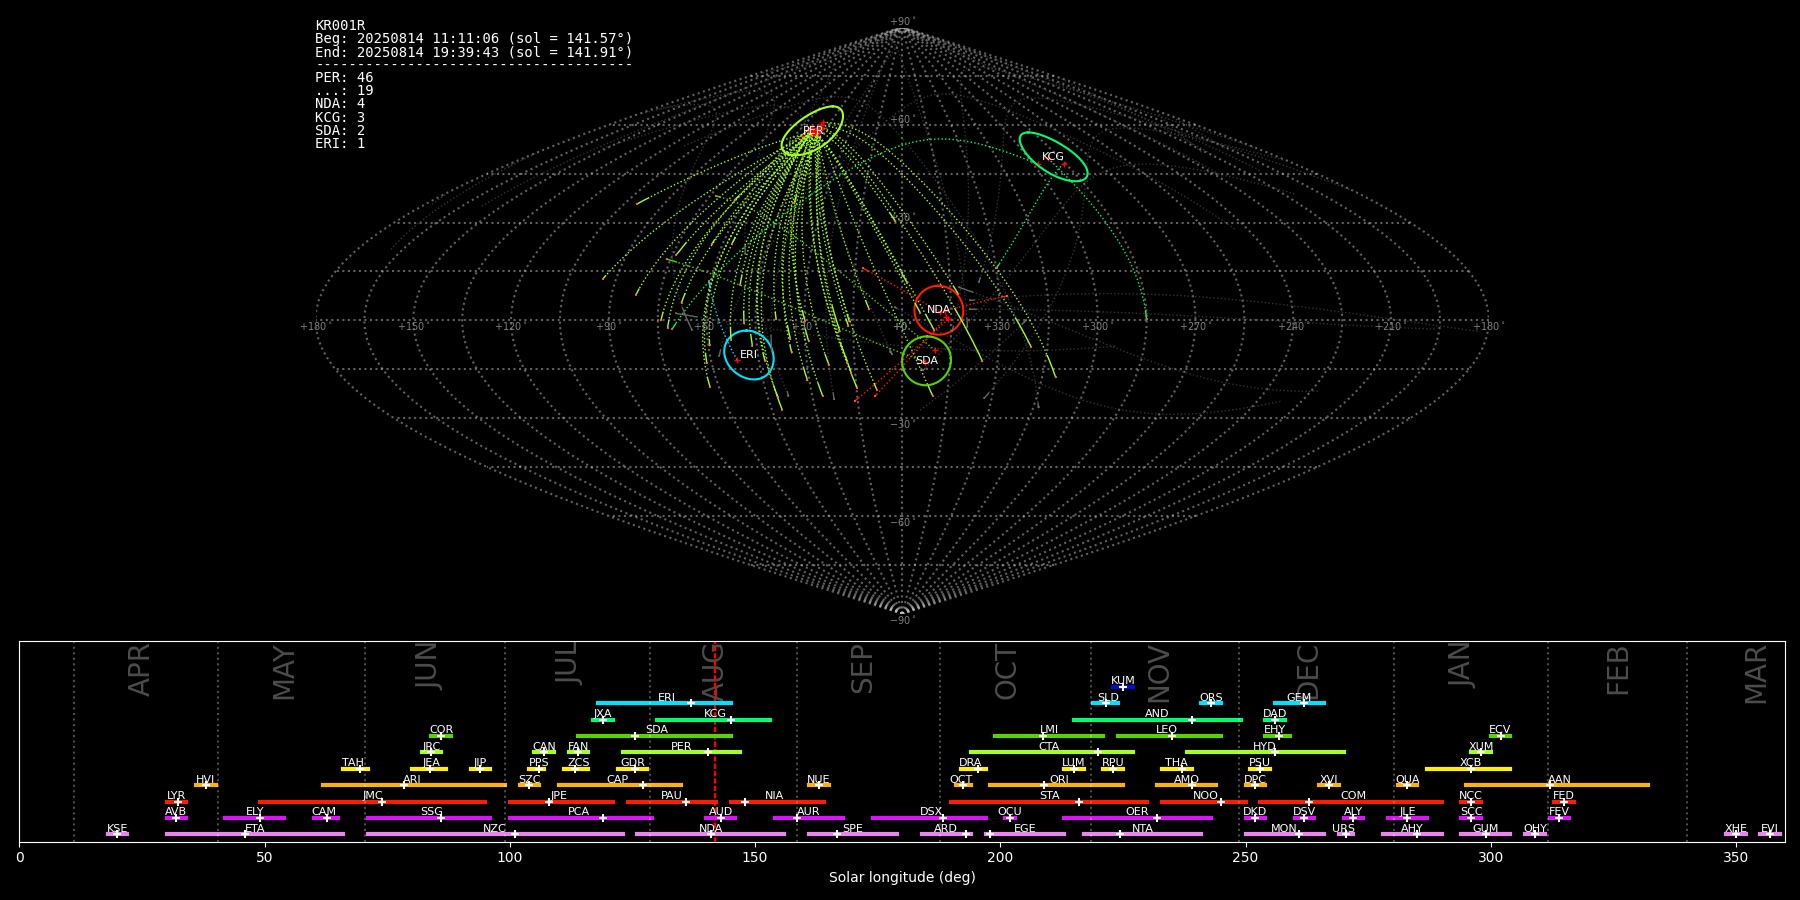Click the FEB month label

tap(1618, 670)
